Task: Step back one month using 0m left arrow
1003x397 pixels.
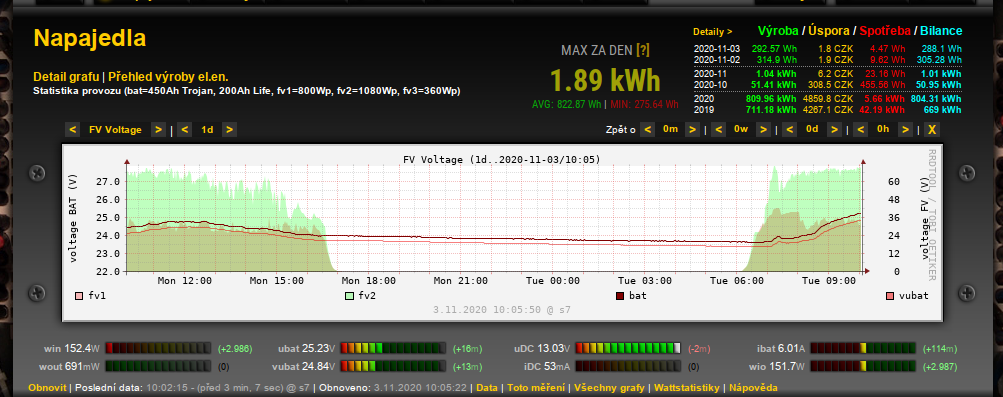Action: pos(648,130)
